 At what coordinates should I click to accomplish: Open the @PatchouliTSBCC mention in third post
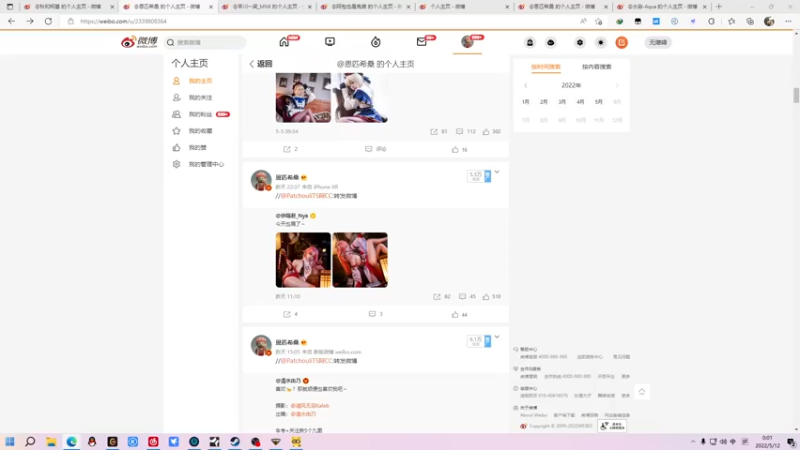307,361
